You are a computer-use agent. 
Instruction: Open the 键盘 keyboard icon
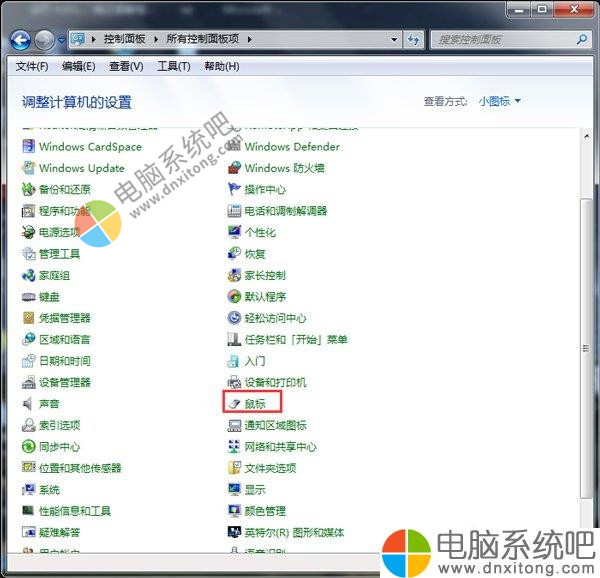[x=28, y=296]
